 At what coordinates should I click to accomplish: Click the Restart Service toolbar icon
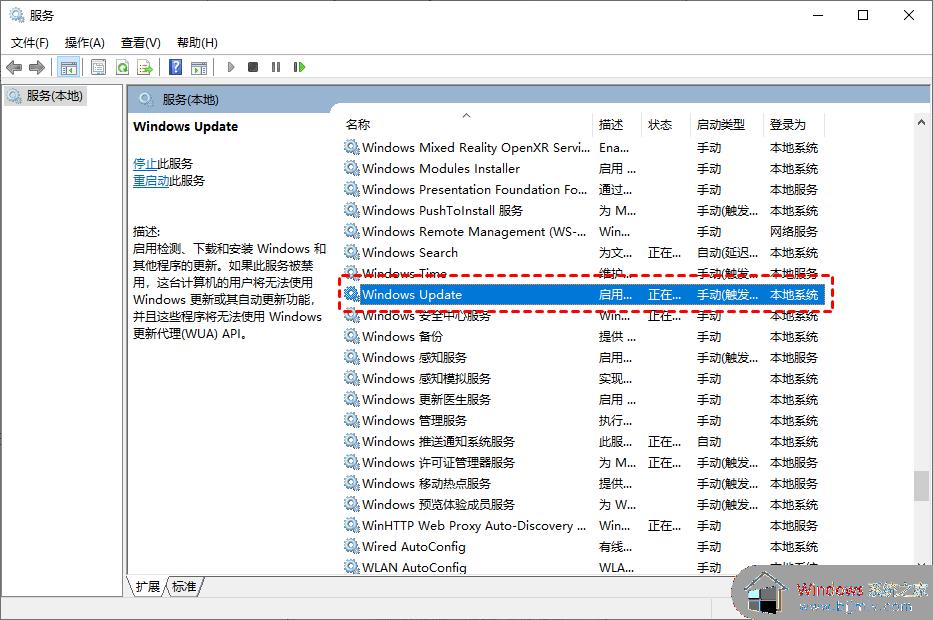tap(299, 67)
